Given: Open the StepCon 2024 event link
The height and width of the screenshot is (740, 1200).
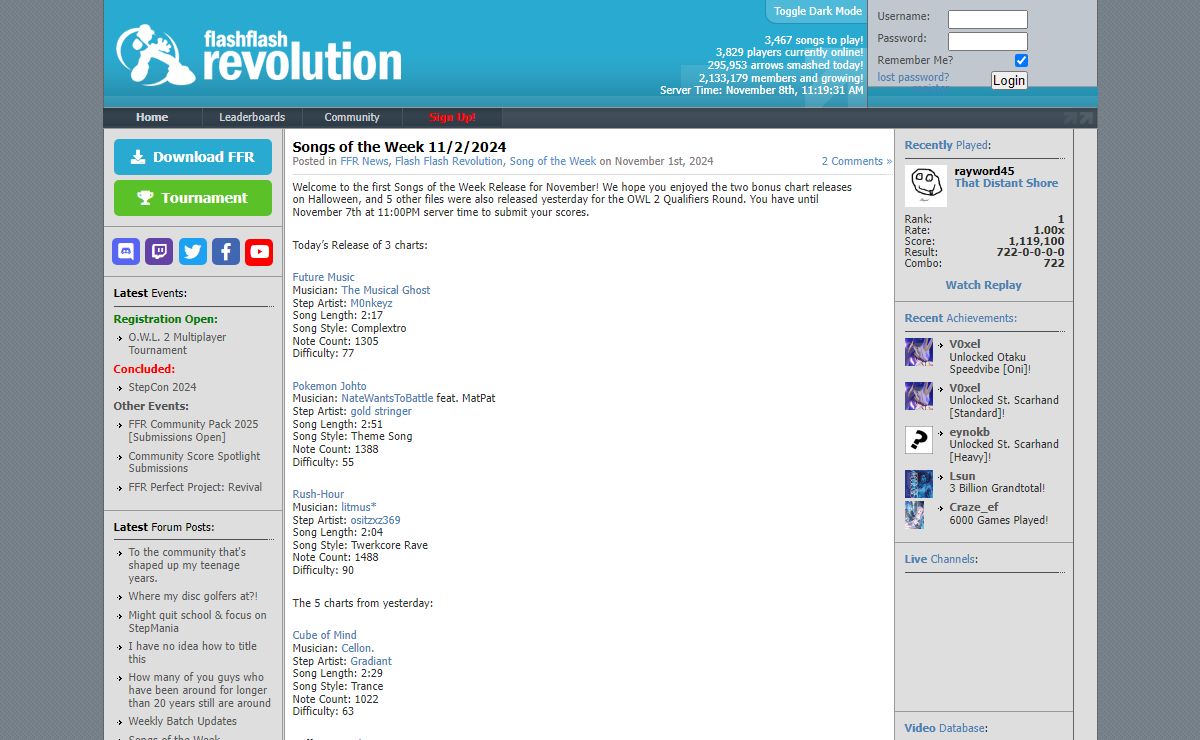Looking at the screenshot, I should 162,387.
